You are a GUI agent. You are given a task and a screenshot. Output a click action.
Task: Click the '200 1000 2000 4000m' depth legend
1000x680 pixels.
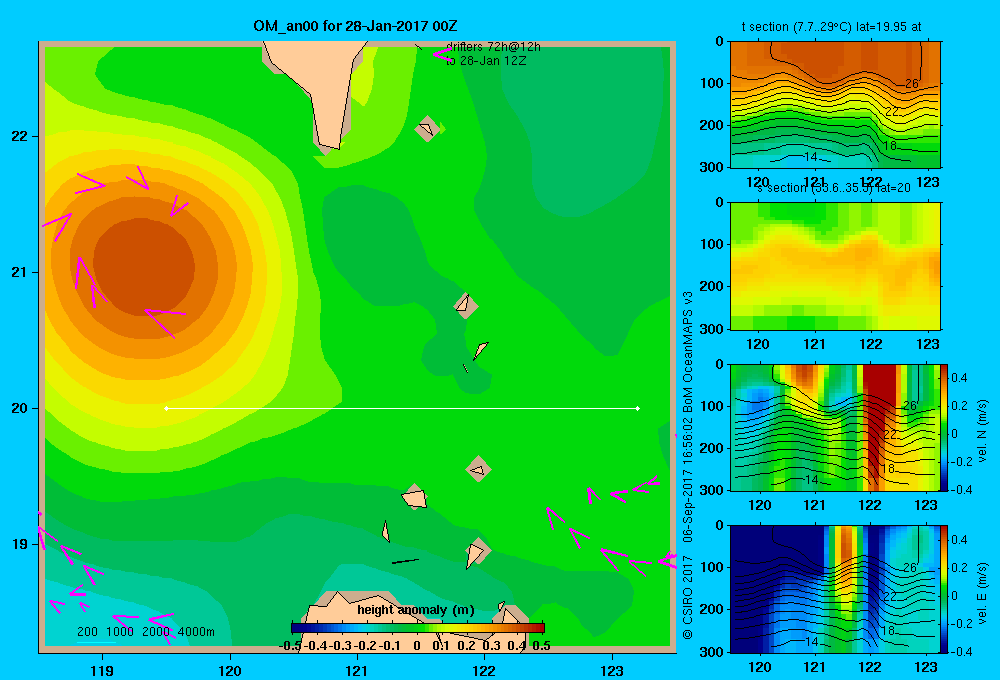(x=146, y=632)
